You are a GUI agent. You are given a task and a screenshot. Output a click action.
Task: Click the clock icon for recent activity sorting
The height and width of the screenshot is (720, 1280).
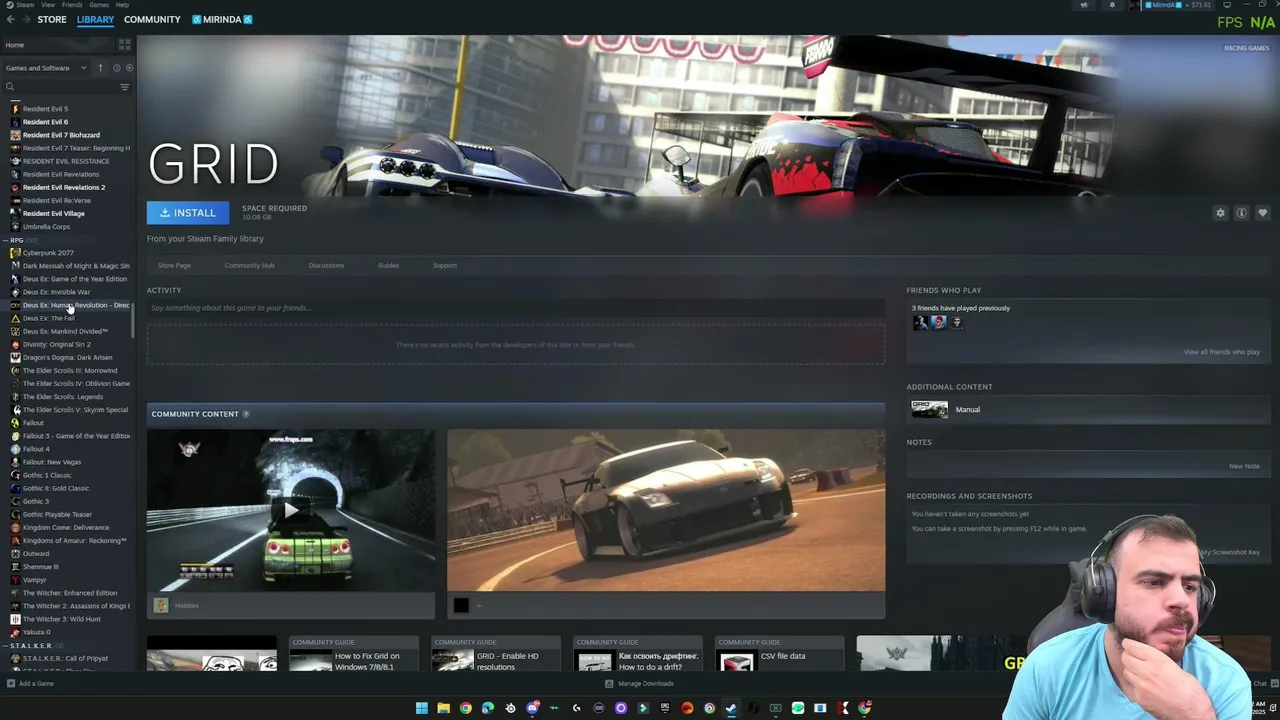click(x=116, y=68)
